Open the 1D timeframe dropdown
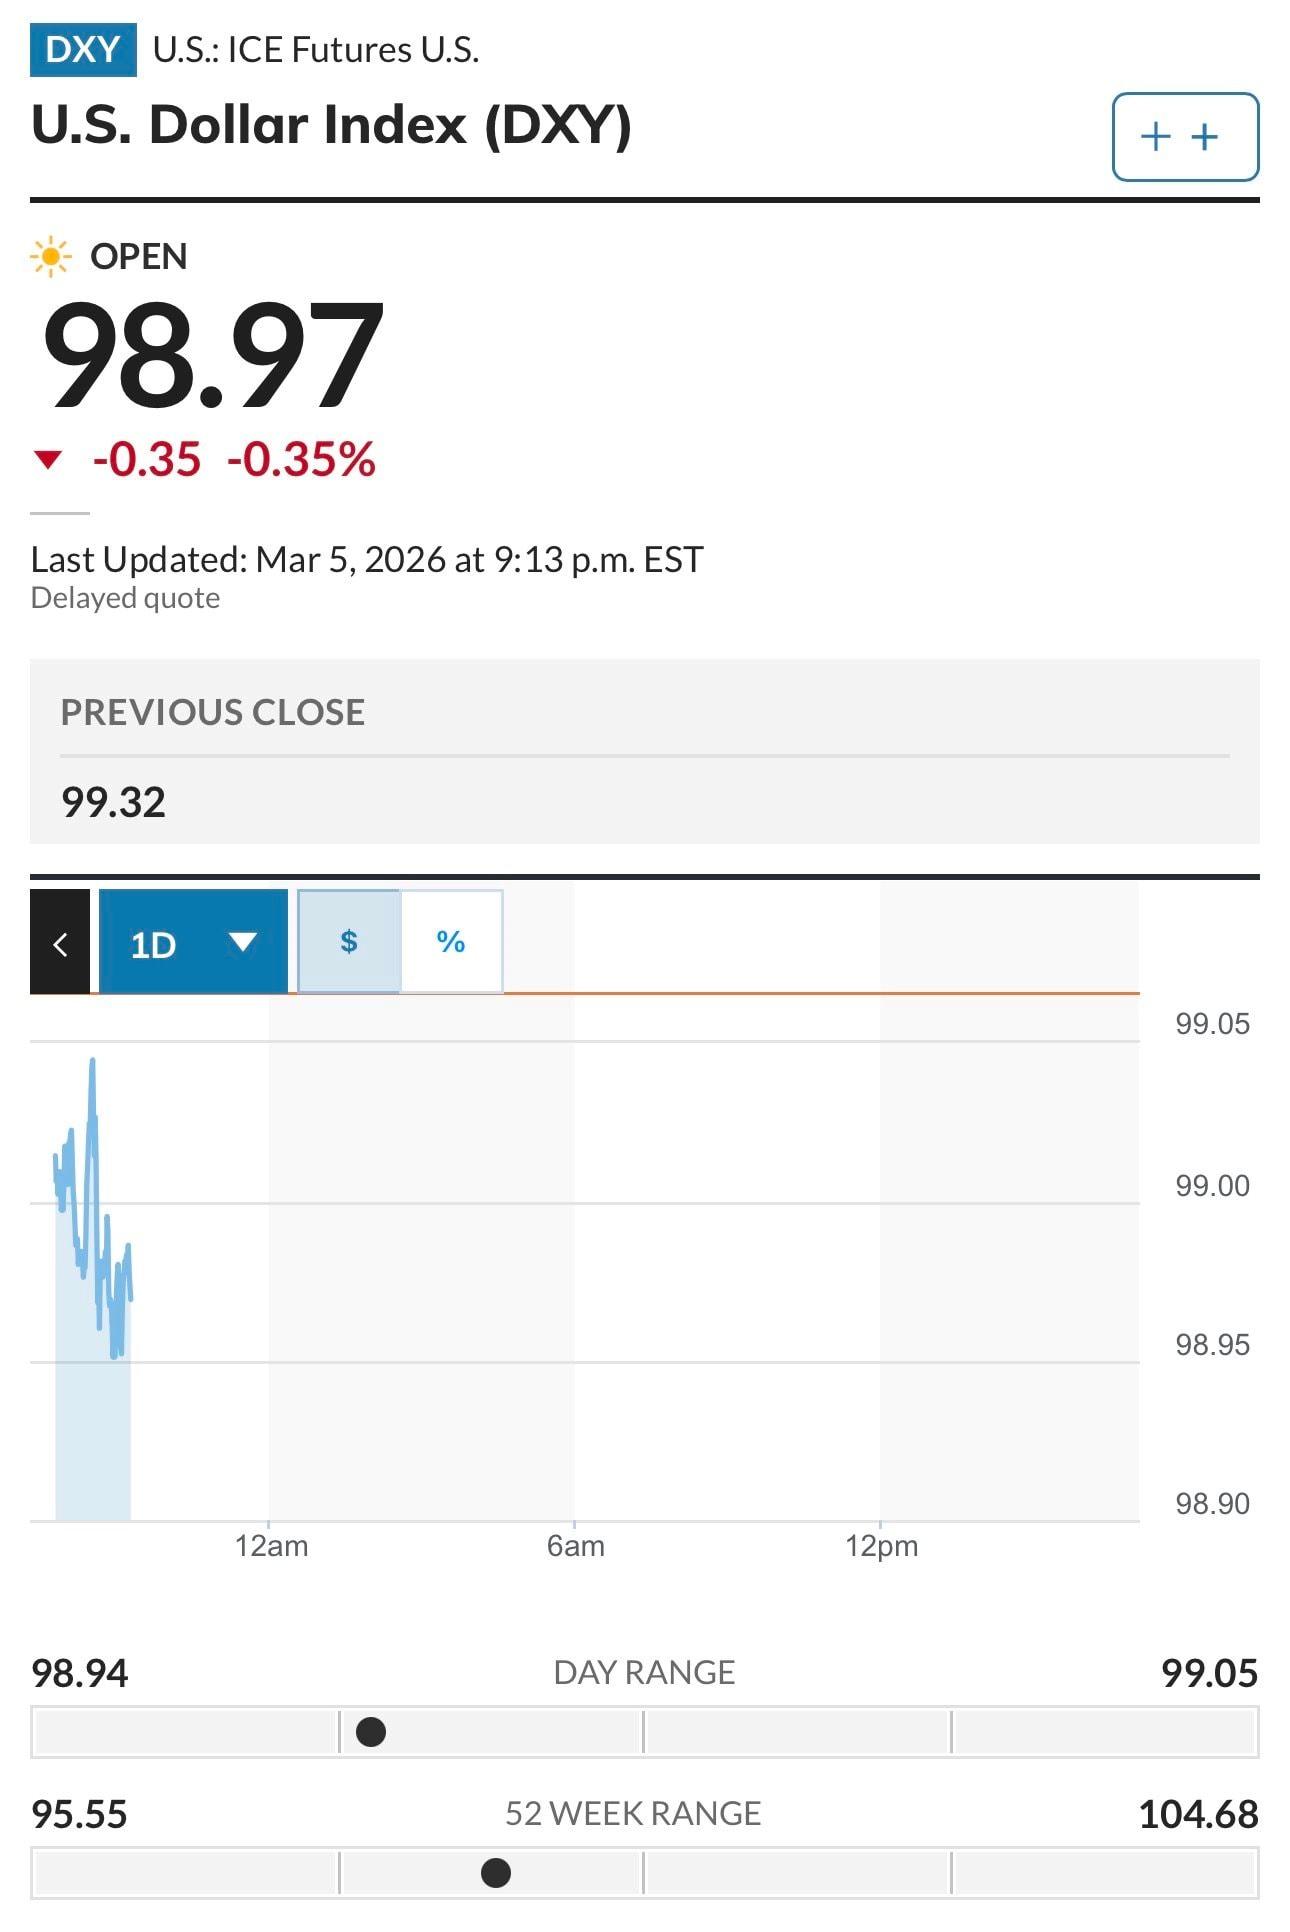The height and width of the screenshot is (1932, 1290). pyautogui.click(x=193, y=943)
